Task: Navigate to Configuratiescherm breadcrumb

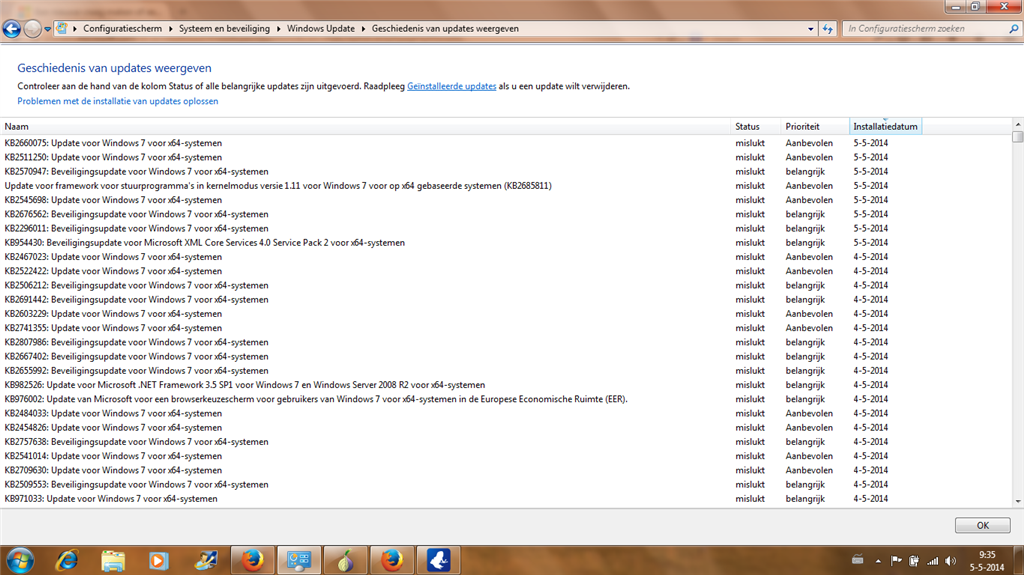Action: pos(122,29)
